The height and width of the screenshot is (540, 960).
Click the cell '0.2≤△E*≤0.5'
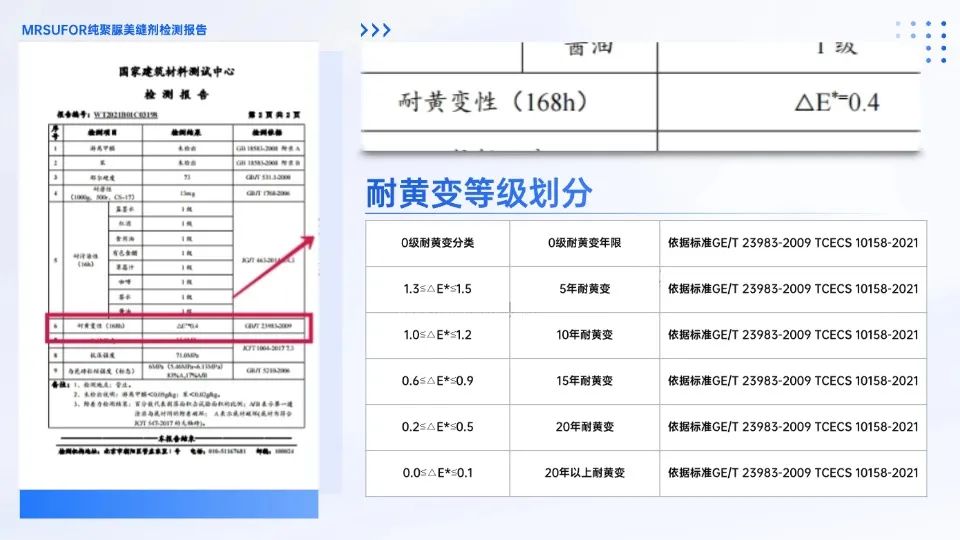pos(438,427)
